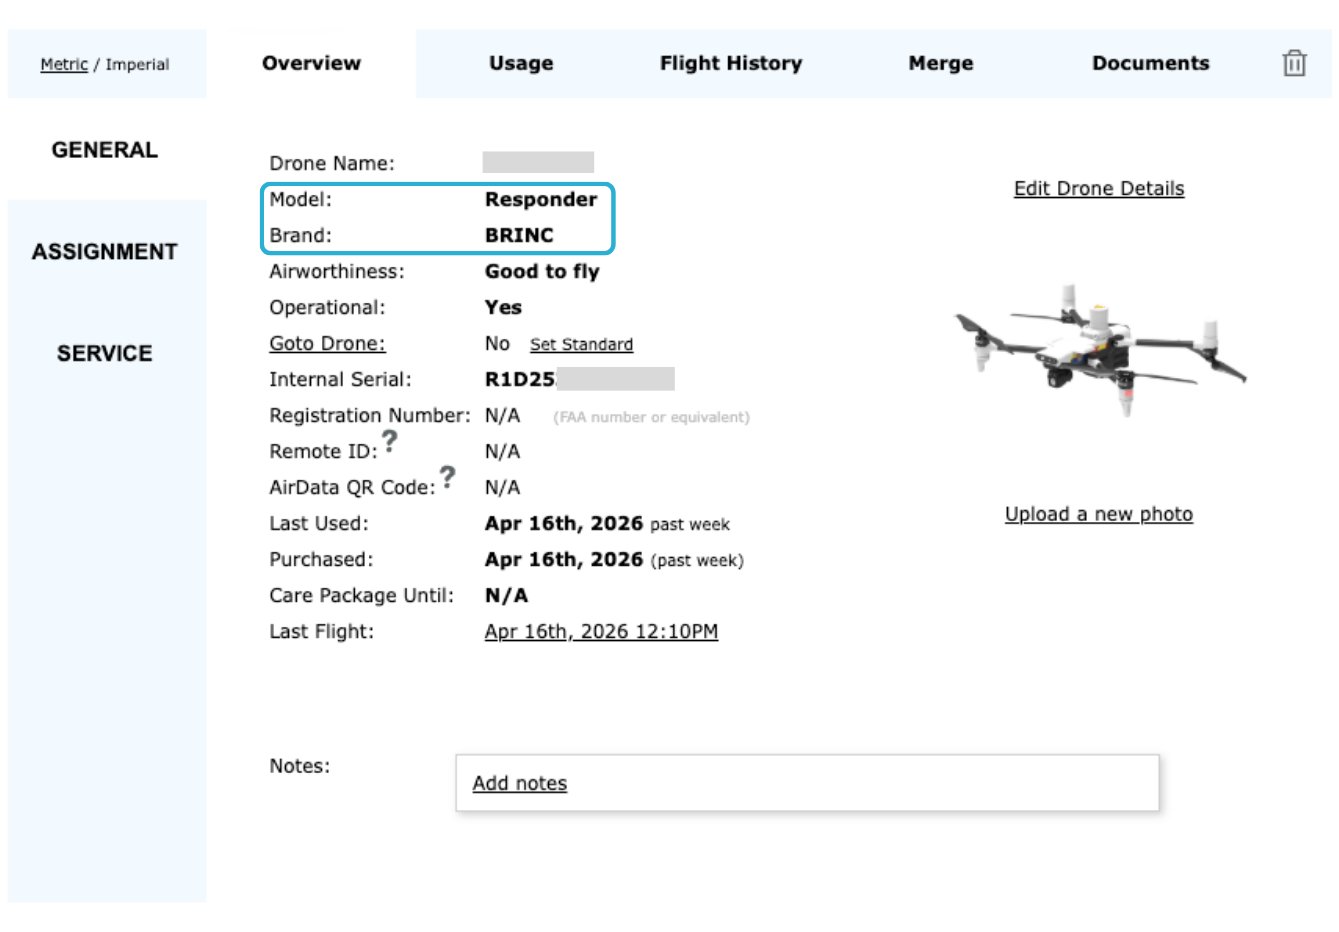
Task: Open the Flight History tab
Action: (x=730, y=63)
